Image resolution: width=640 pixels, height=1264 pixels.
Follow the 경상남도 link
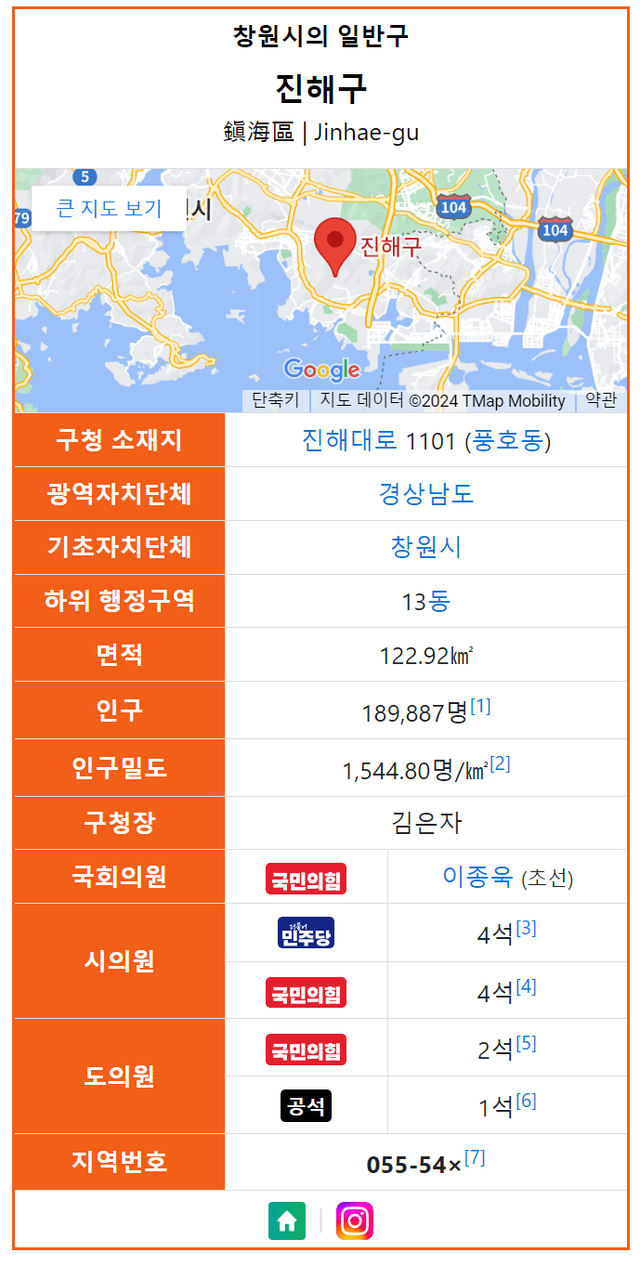coord(426,494)
